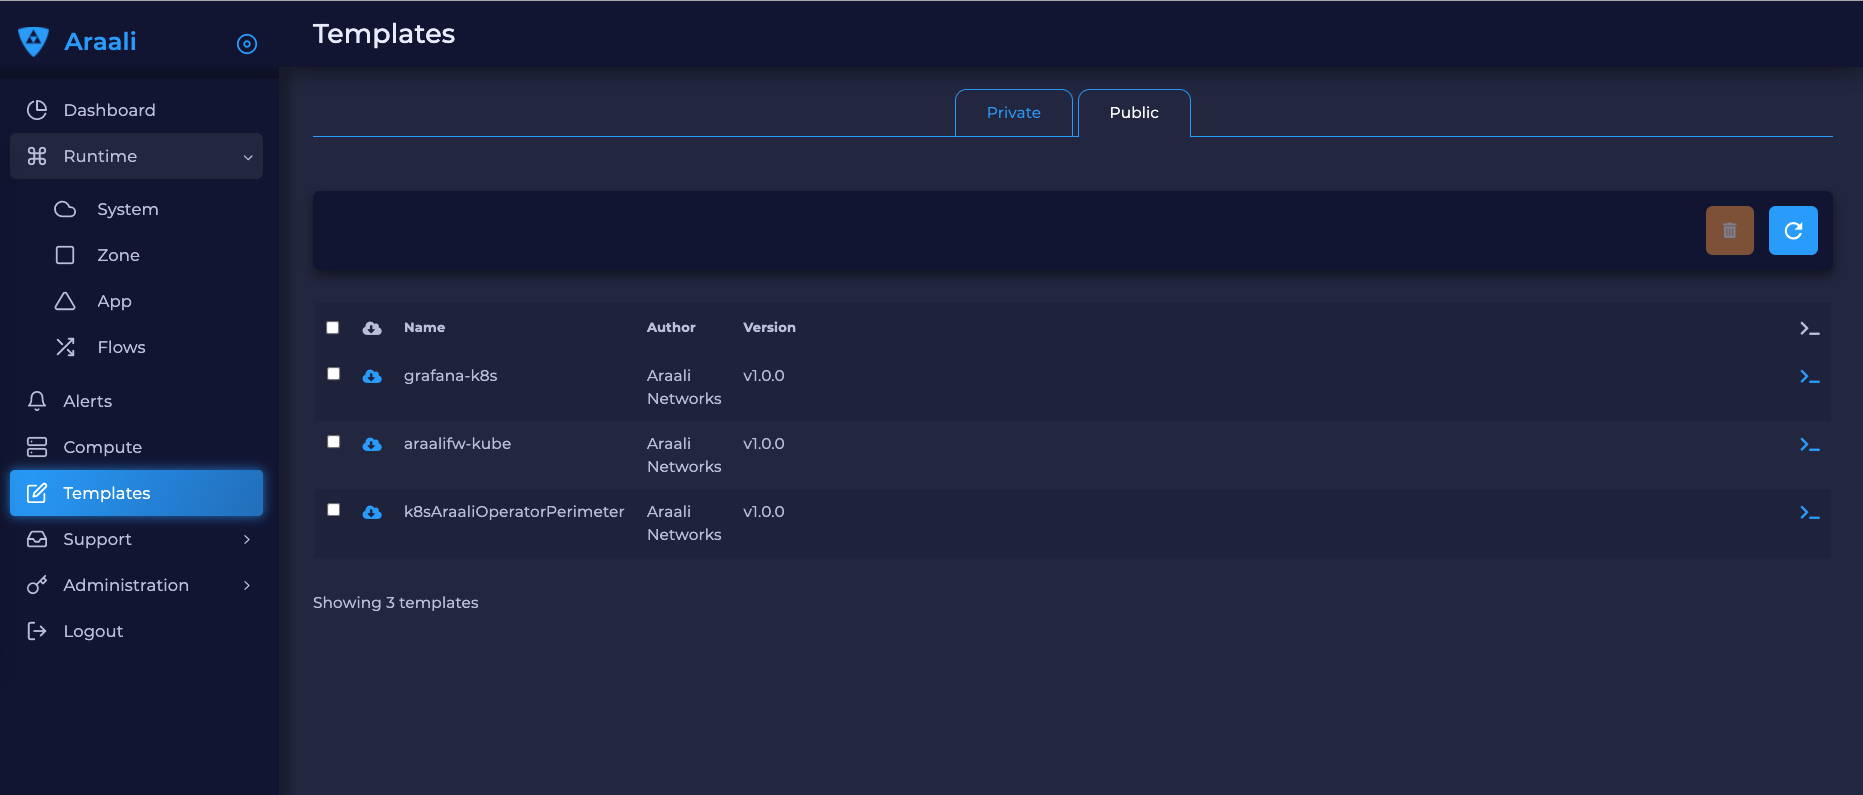Click the Logout exit-arrow icon

point(37,631)
